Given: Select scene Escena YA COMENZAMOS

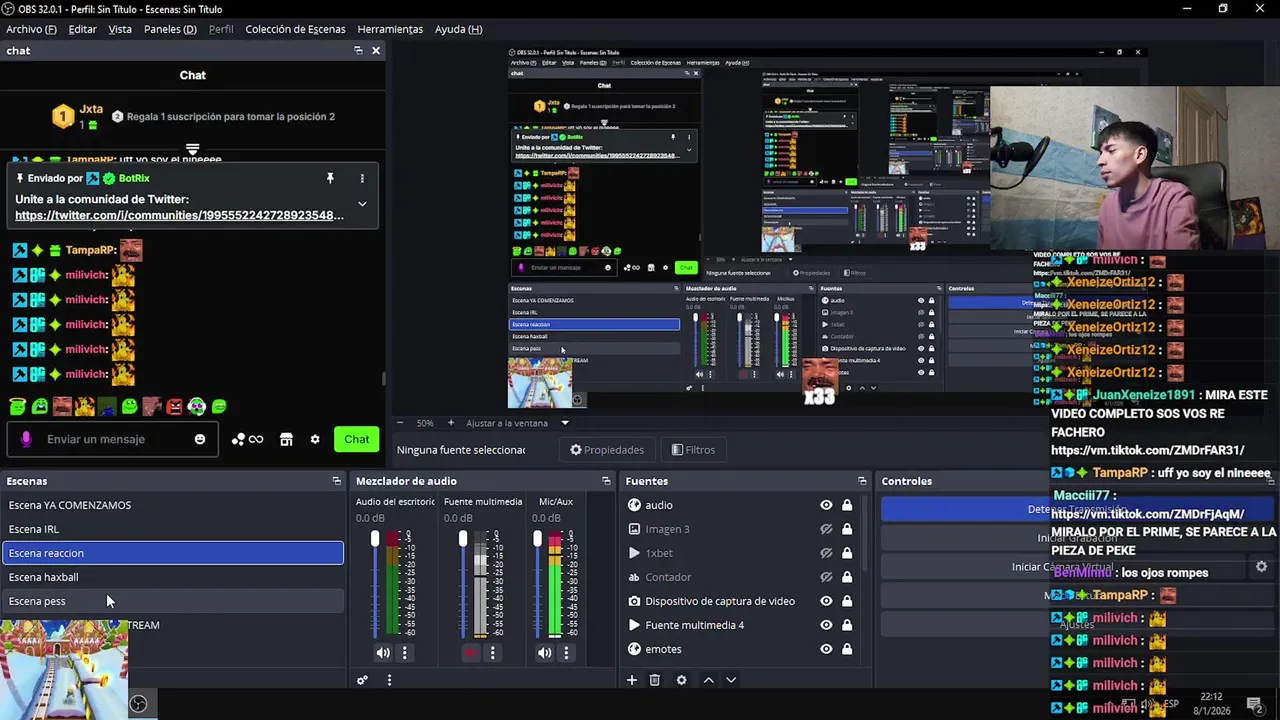Looking at the screenshot, I should (173, 505).
